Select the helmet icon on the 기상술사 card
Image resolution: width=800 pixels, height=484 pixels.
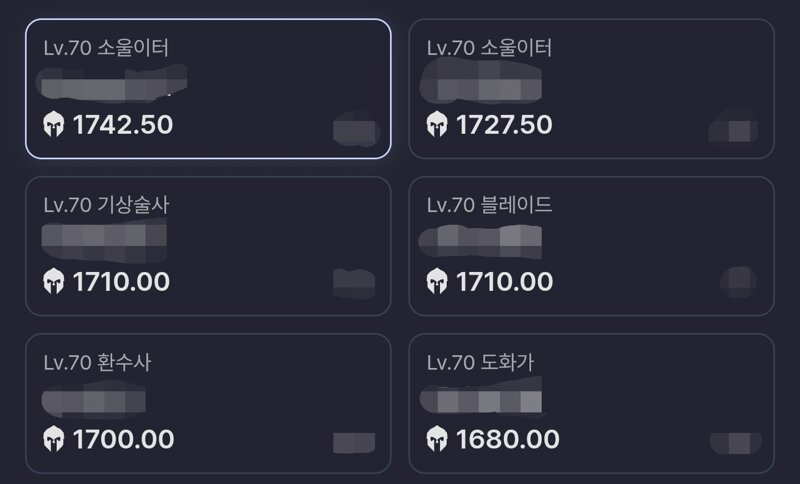[54, 282]
